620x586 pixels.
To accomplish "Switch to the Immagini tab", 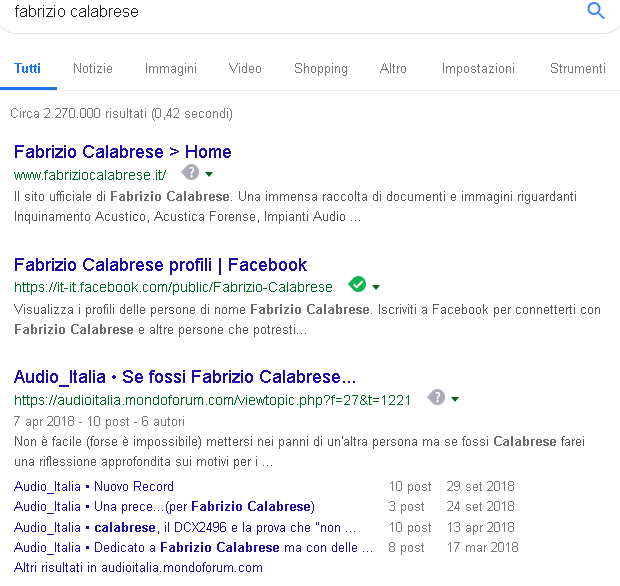I will coord(171,68).
